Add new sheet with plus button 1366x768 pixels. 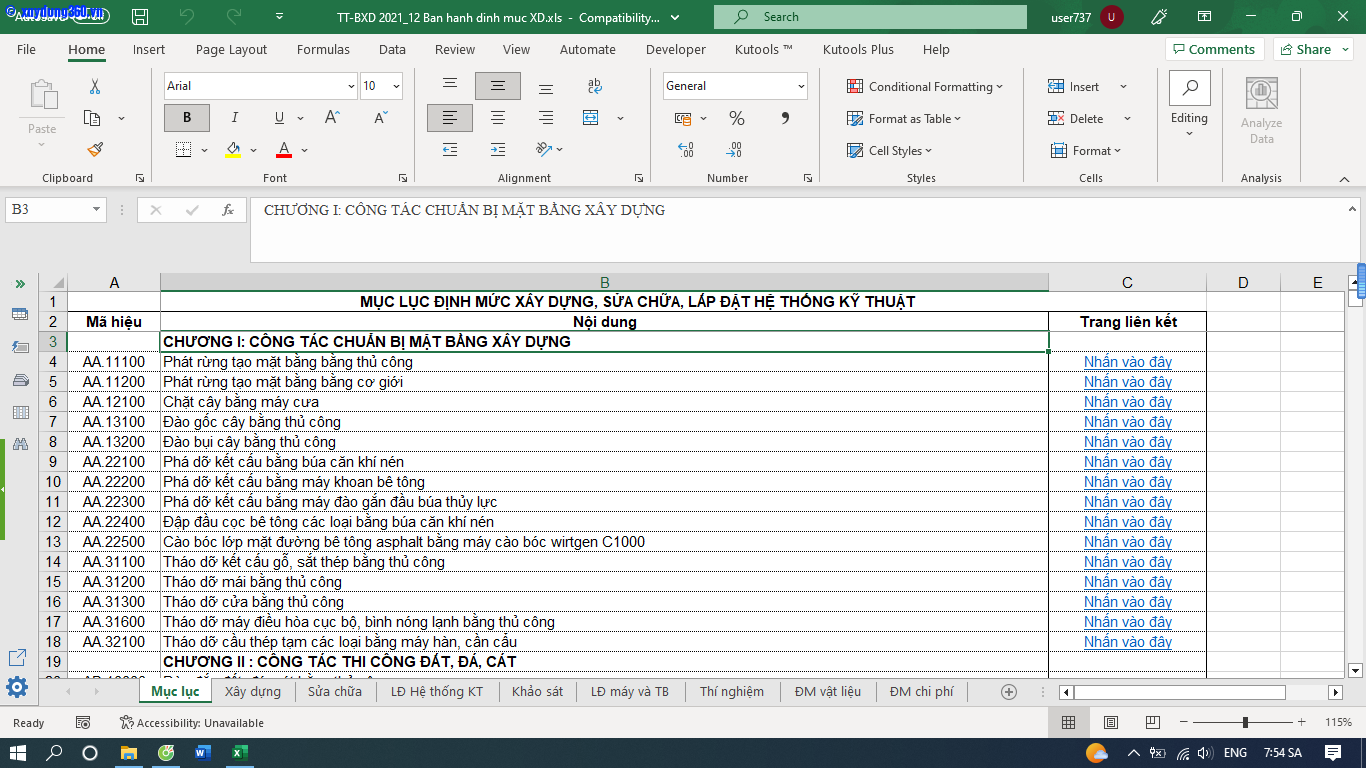(x=1009, y=692)
